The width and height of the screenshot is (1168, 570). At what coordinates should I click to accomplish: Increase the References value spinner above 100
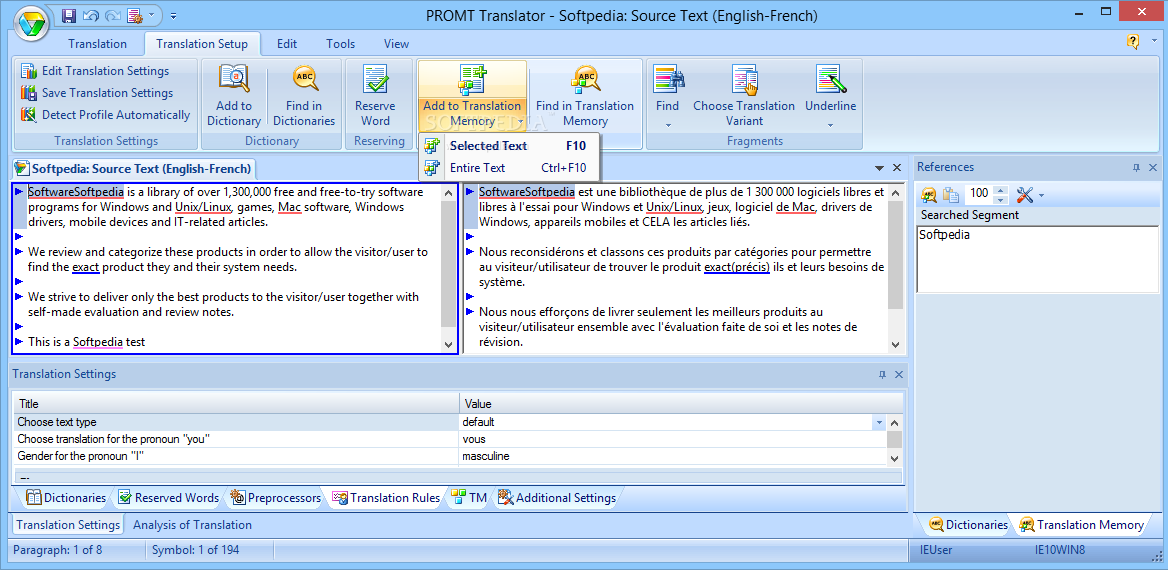pyautogui.click(x=1000, y=190)
